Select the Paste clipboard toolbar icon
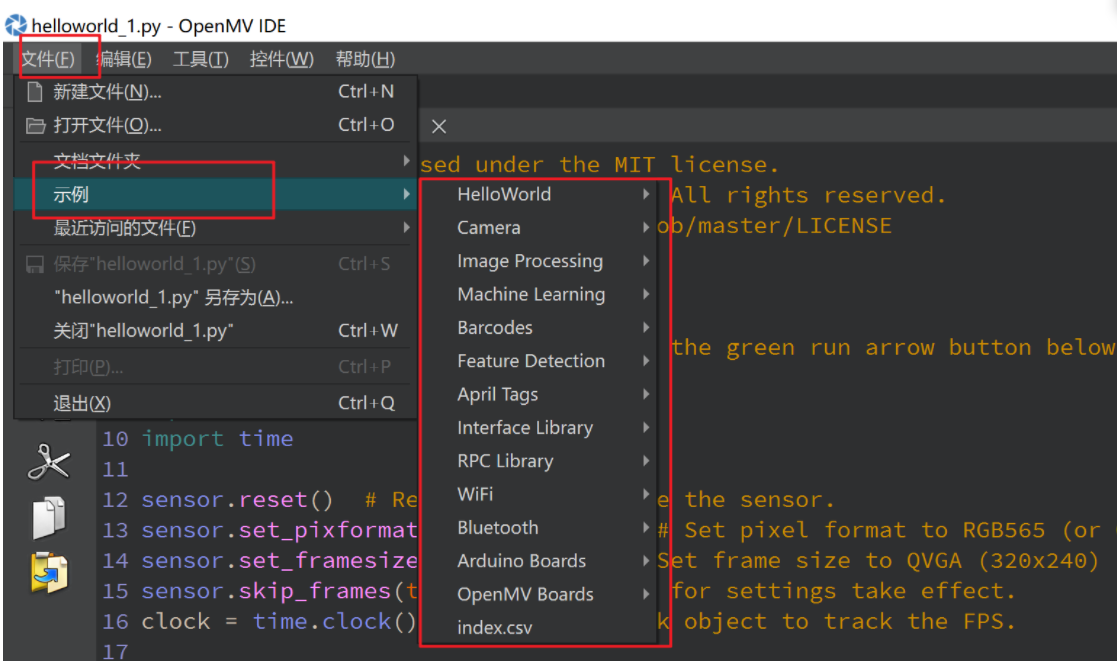The height and width of the screenshot is (661, 1117). coord(48,573)
